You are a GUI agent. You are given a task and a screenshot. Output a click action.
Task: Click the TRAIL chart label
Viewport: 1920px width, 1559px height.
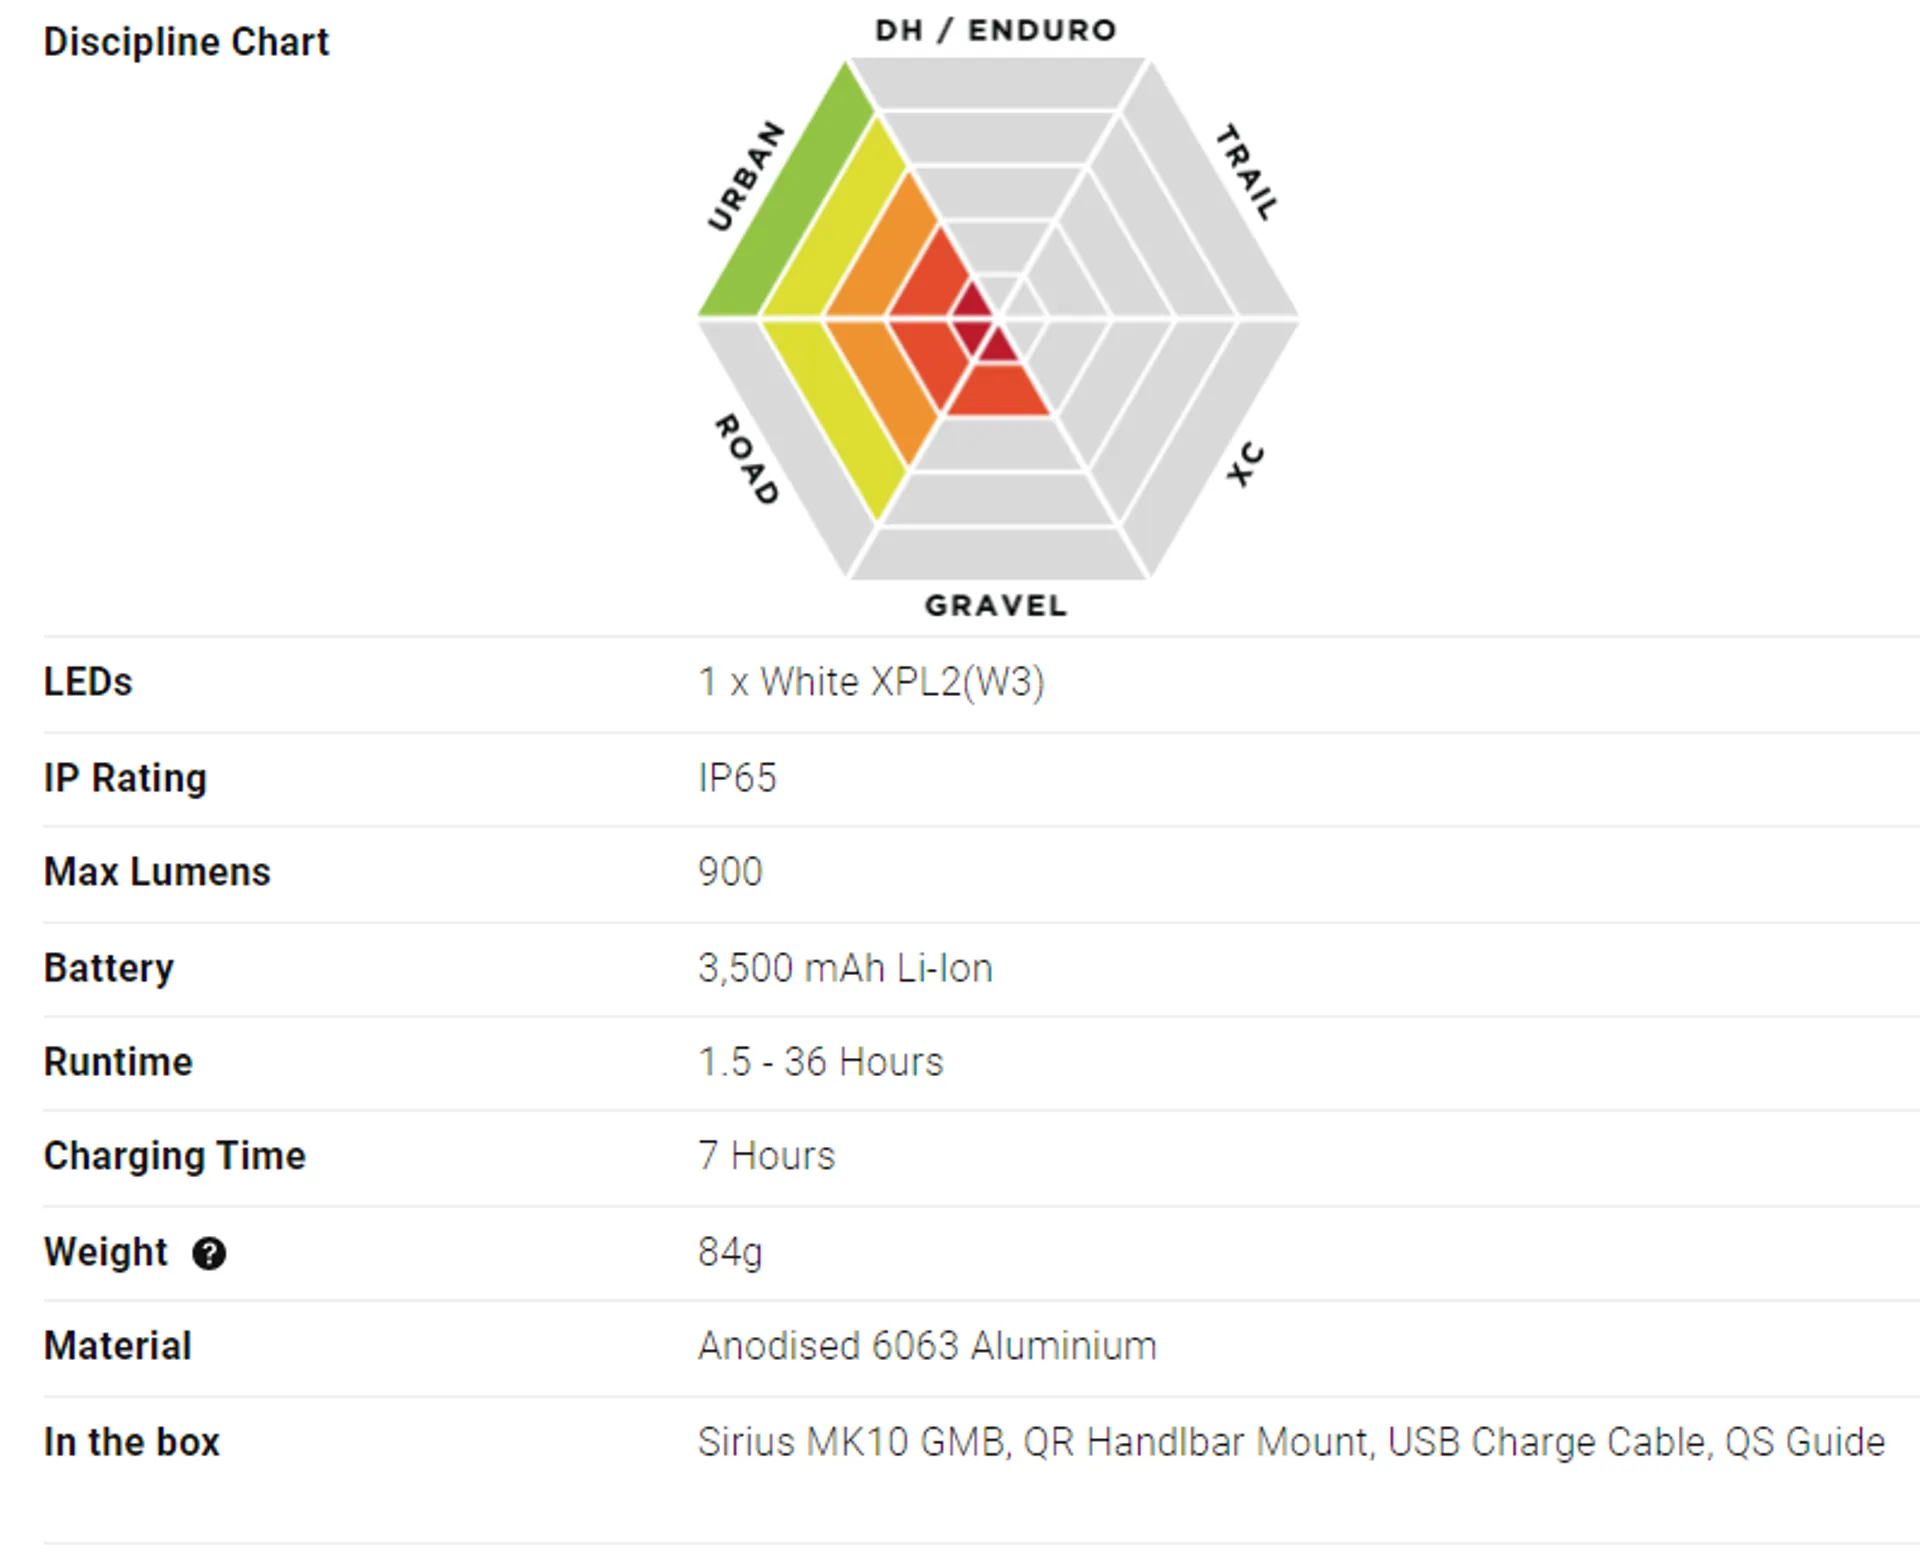point(1247,172)
